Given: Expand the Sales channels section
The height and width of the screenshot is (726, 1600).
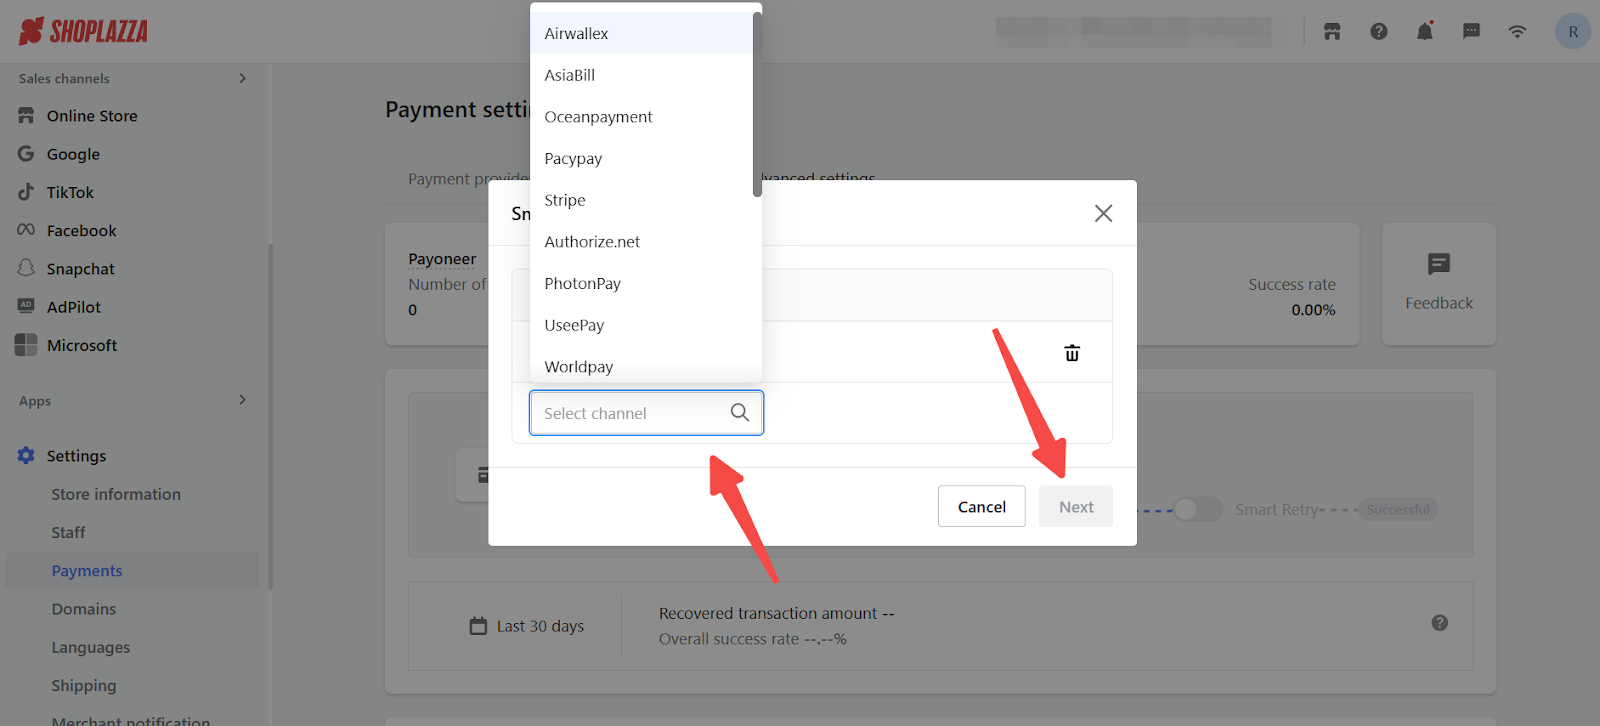Looking at the screenshot, I should [242, 78].
